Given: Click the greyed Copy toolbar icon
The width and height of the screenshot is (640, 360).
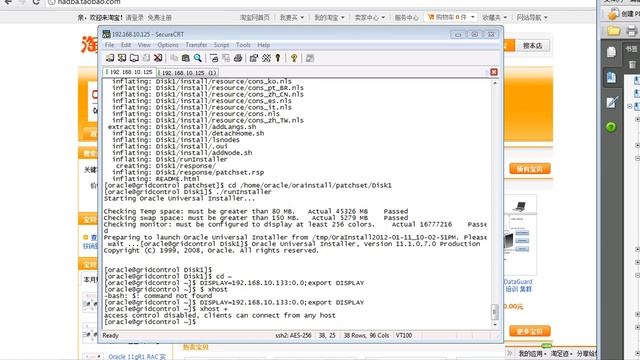Looking at the screenshot, I should click(x=174, y=58).
